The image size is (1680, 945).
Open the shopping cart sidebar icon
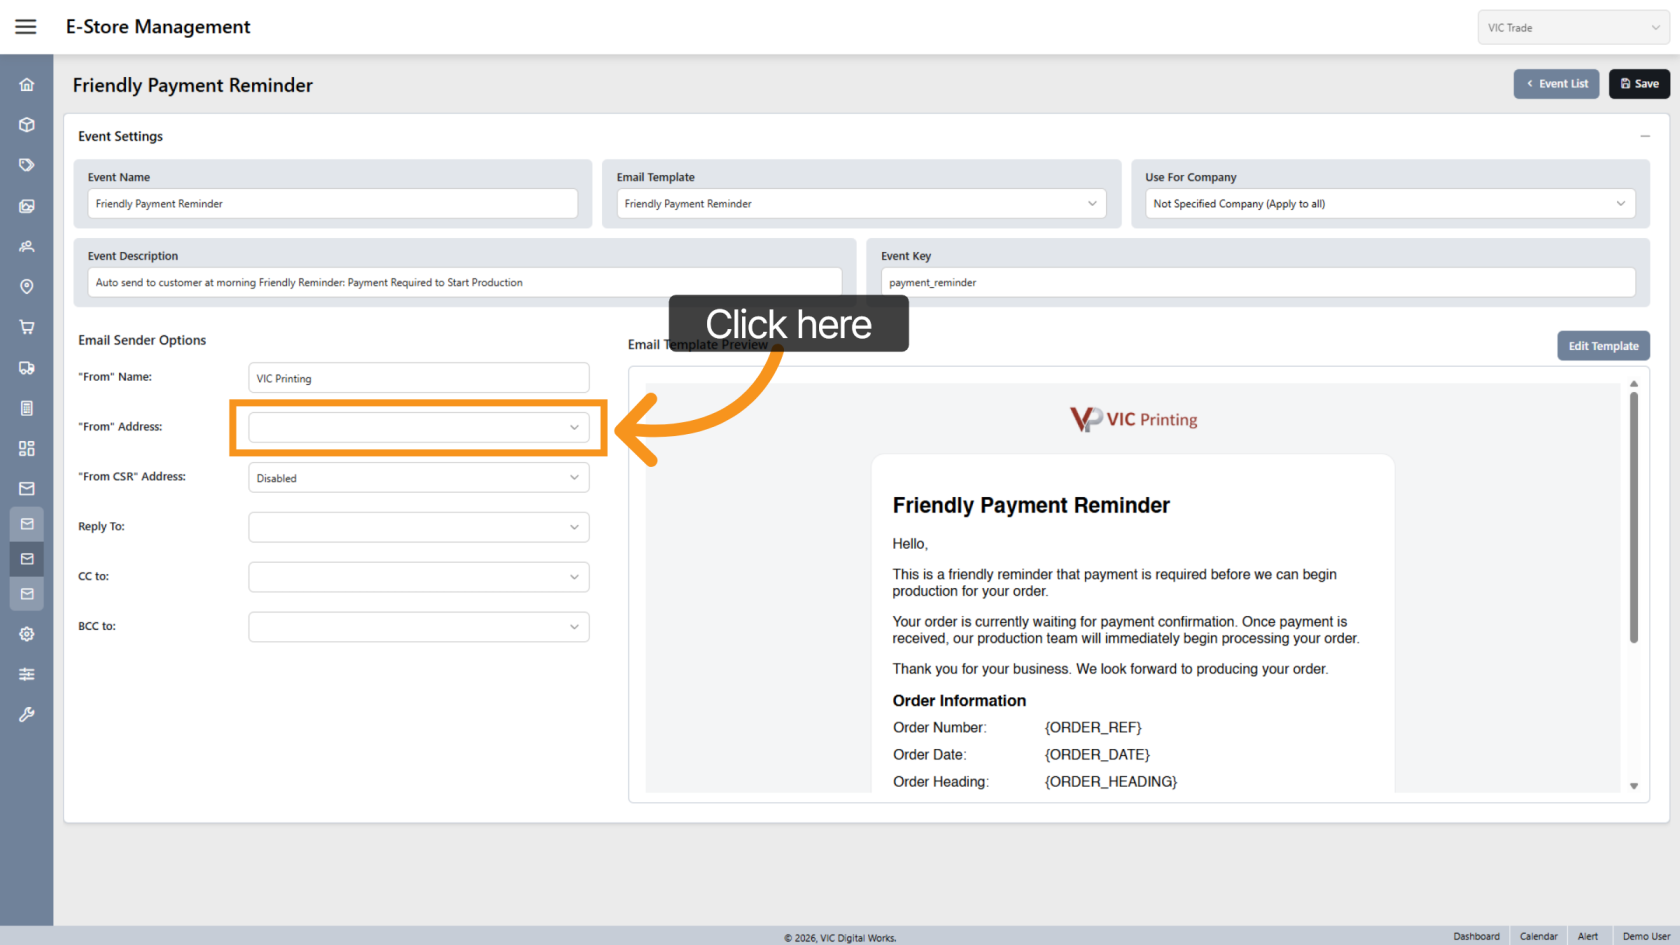(x=27, y=327)
